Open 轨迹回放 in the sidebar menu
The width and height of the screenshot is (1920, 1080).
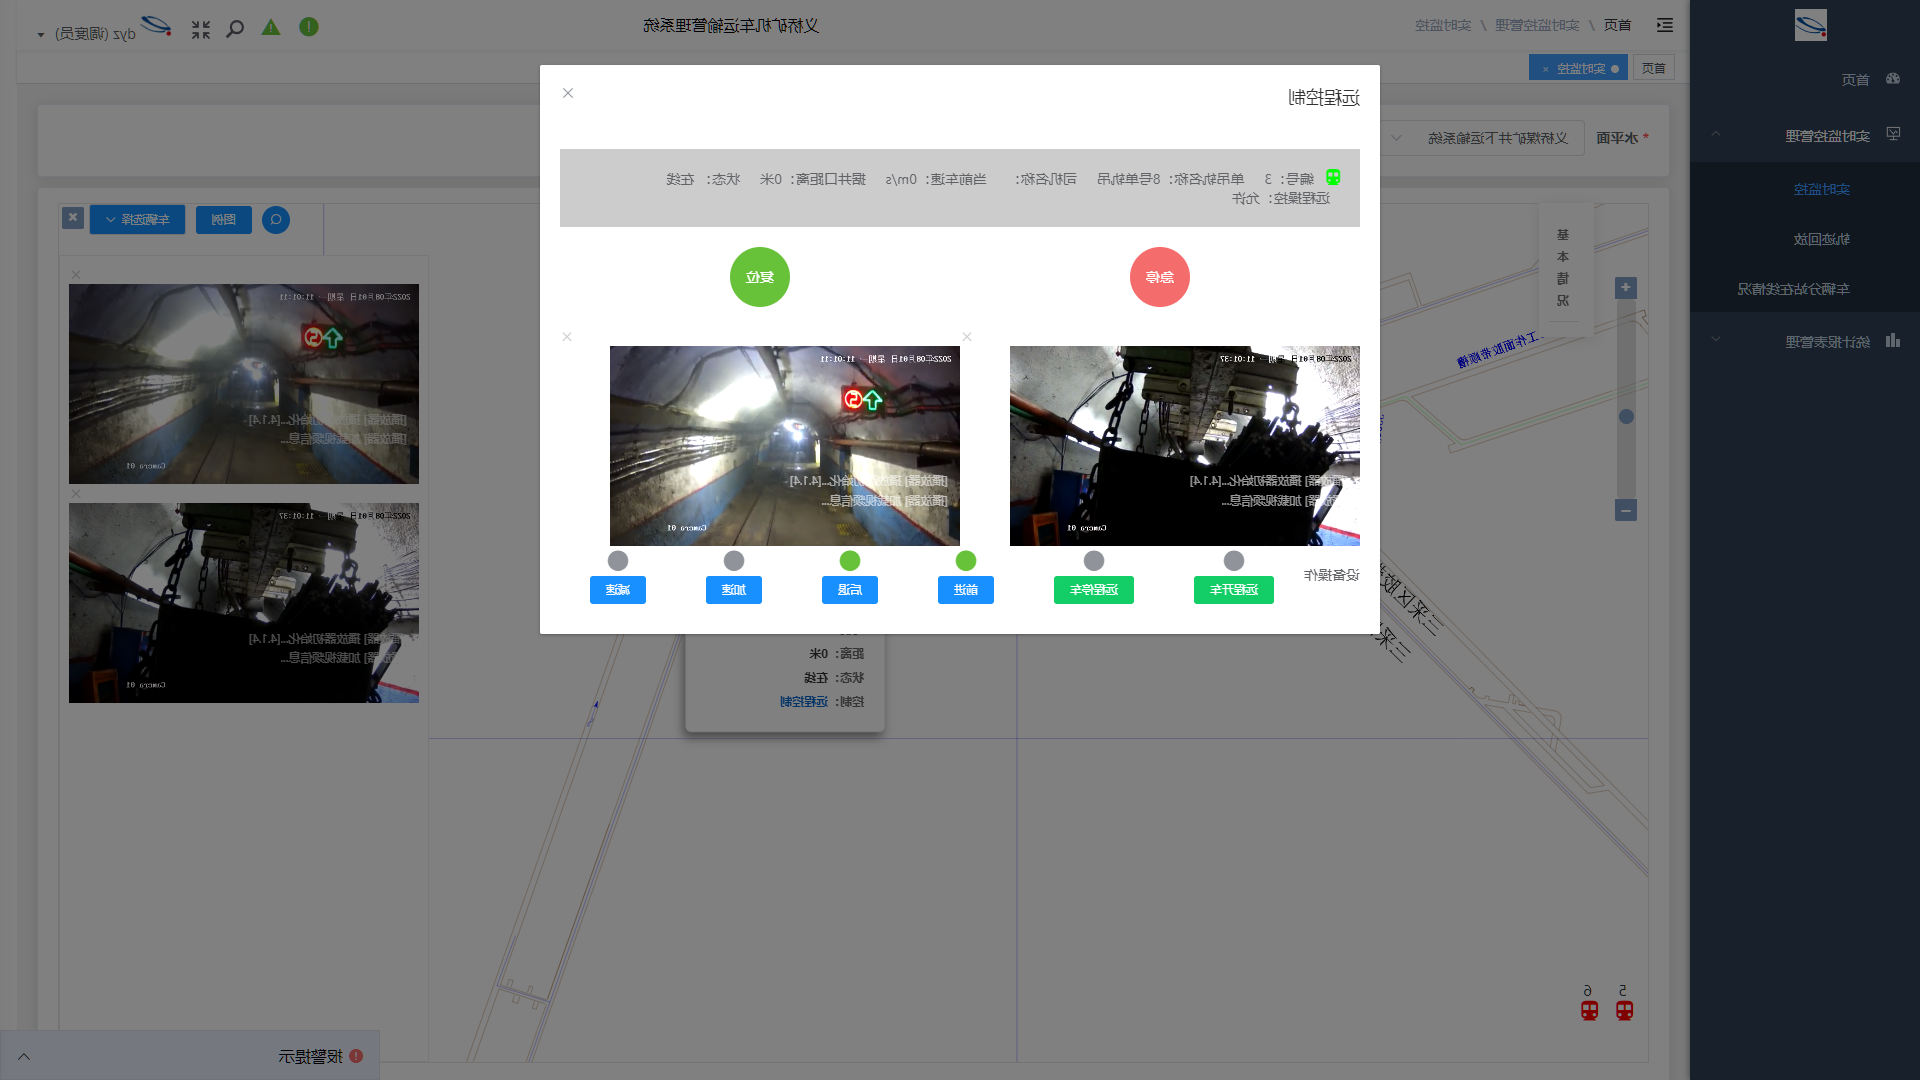pos(1821,239)
